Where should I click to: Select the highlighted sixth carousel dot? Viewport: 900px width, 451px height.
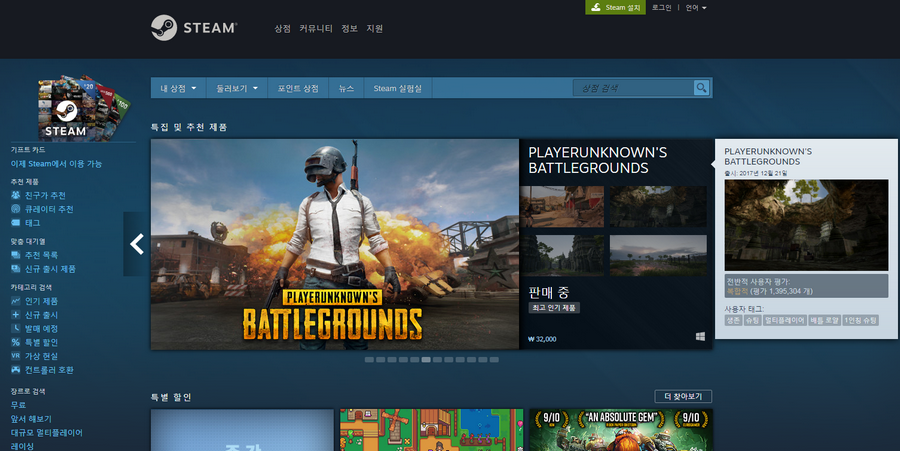tap(426, 360)
